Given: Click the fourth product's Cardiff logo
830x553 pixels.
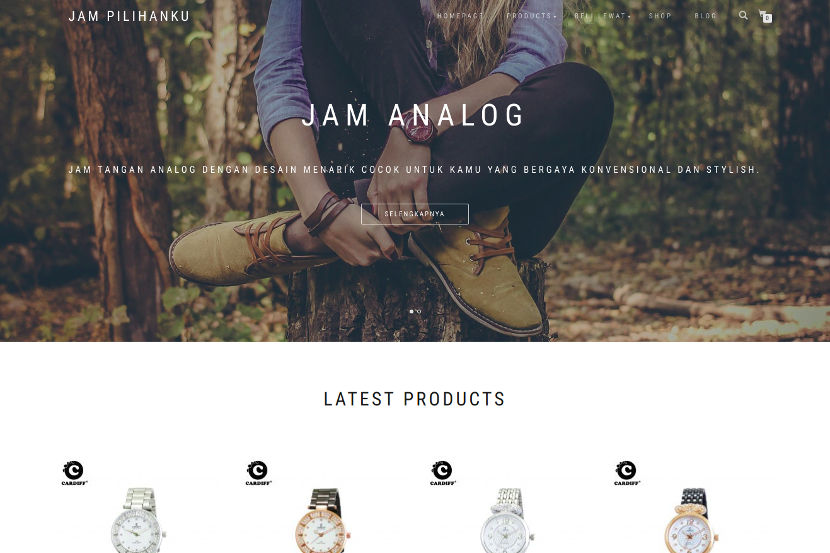Looking at the screenshot, I should point(627,473).
